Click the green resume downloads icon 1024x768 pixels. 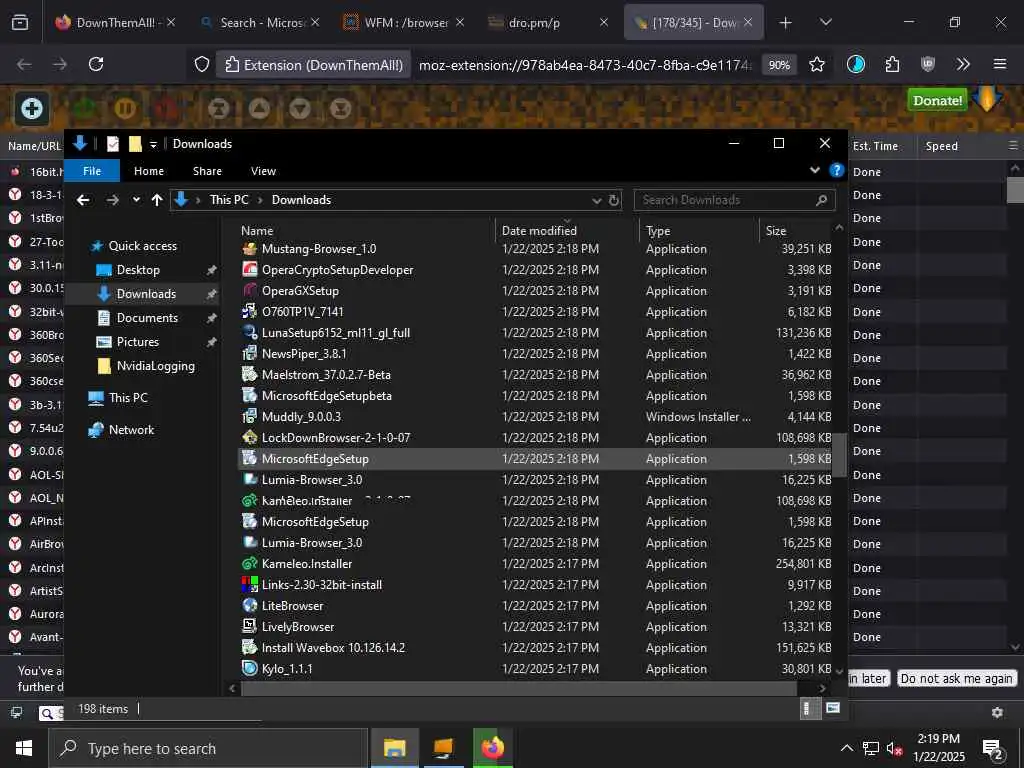[84, 108]
